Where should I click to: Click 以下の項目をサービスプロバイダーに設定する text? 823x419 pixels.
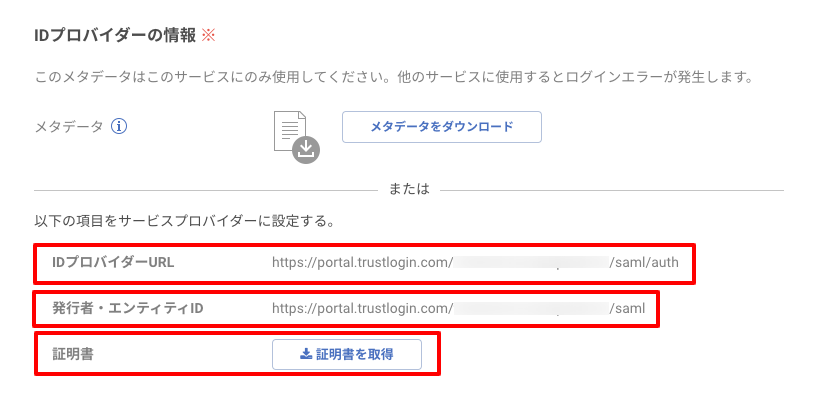click(x=185, y=221)
